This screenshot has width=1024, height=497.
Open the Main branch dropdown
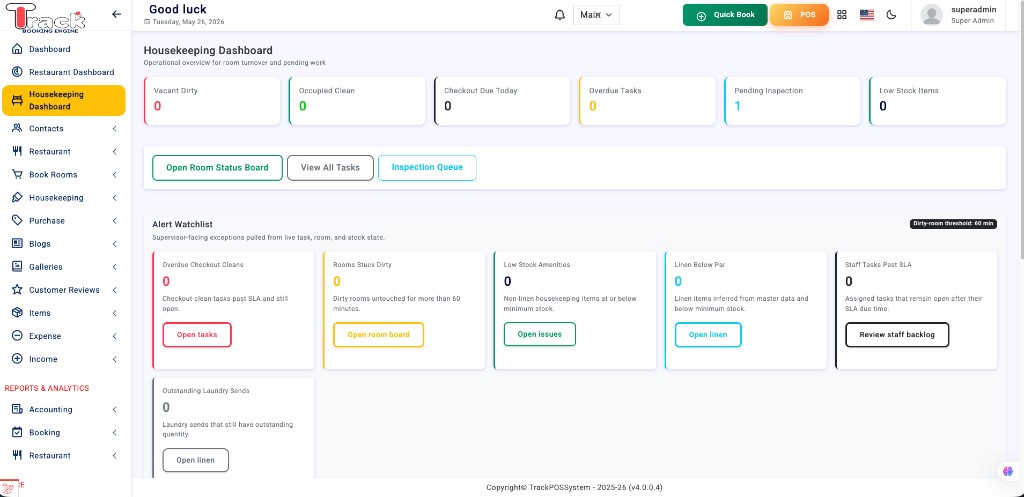click(596, 15)
